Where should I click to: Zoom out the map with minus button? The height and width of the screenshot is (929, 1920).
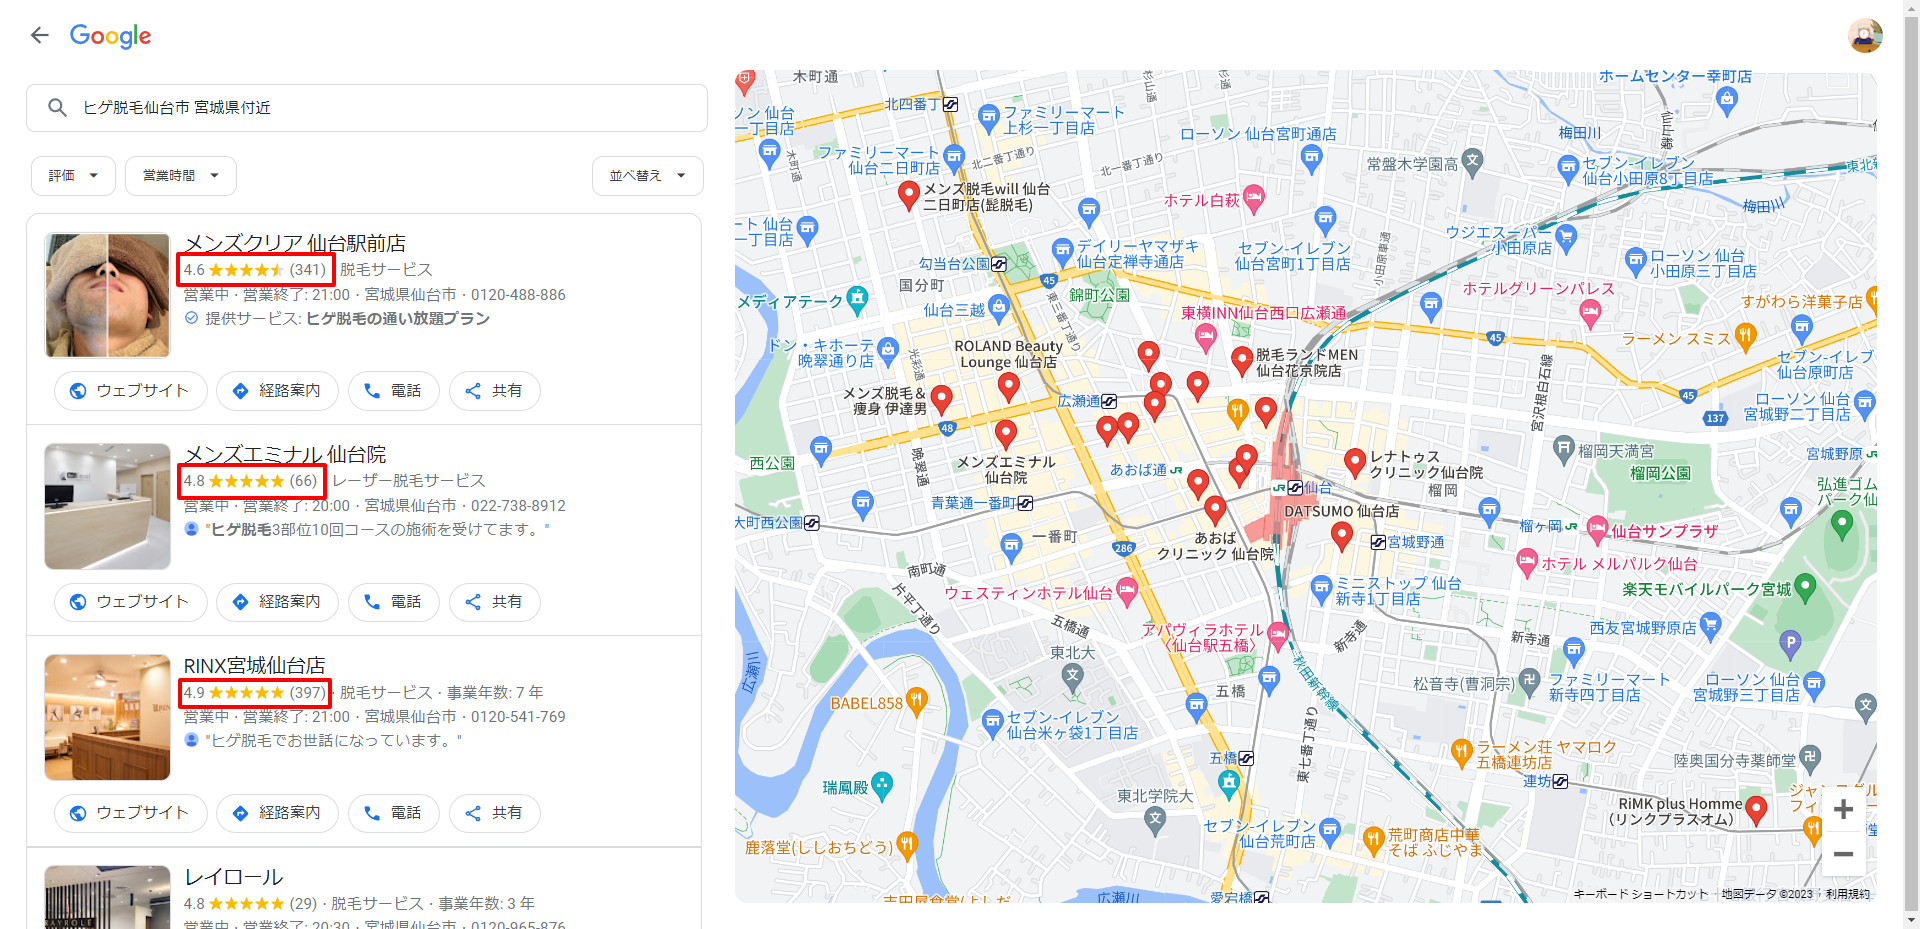click(1844, 854)
